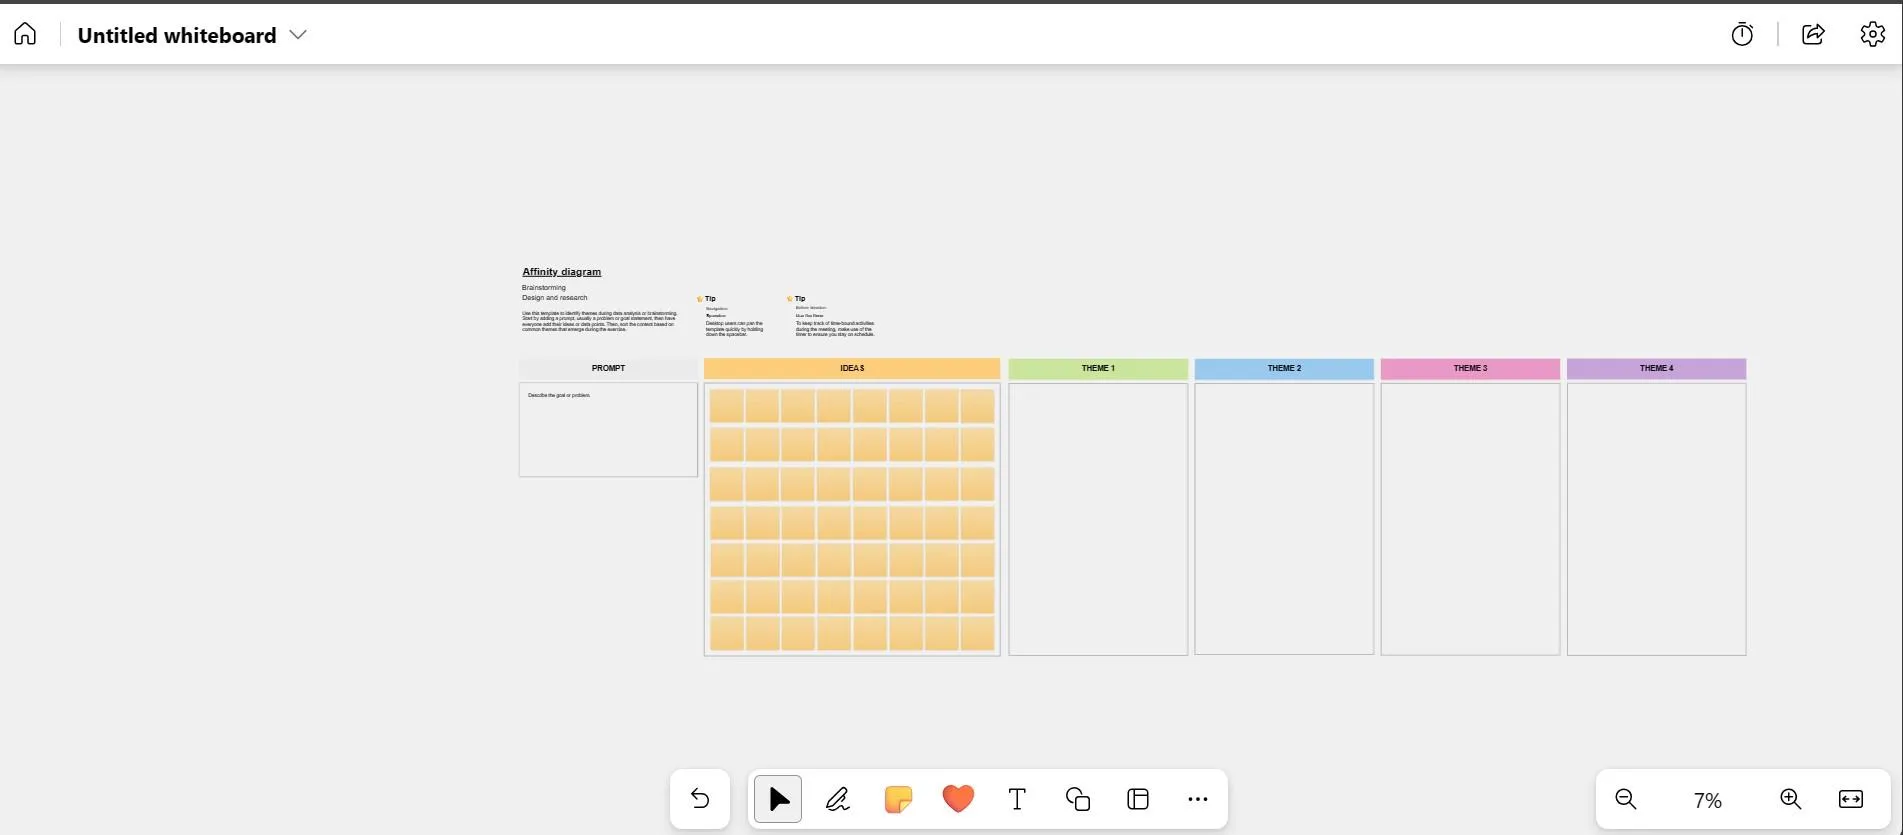Undo the last action
Image resolution: width=1903 pixels, height=835 pixels.
pyautogui.click(x=700, y=799)
